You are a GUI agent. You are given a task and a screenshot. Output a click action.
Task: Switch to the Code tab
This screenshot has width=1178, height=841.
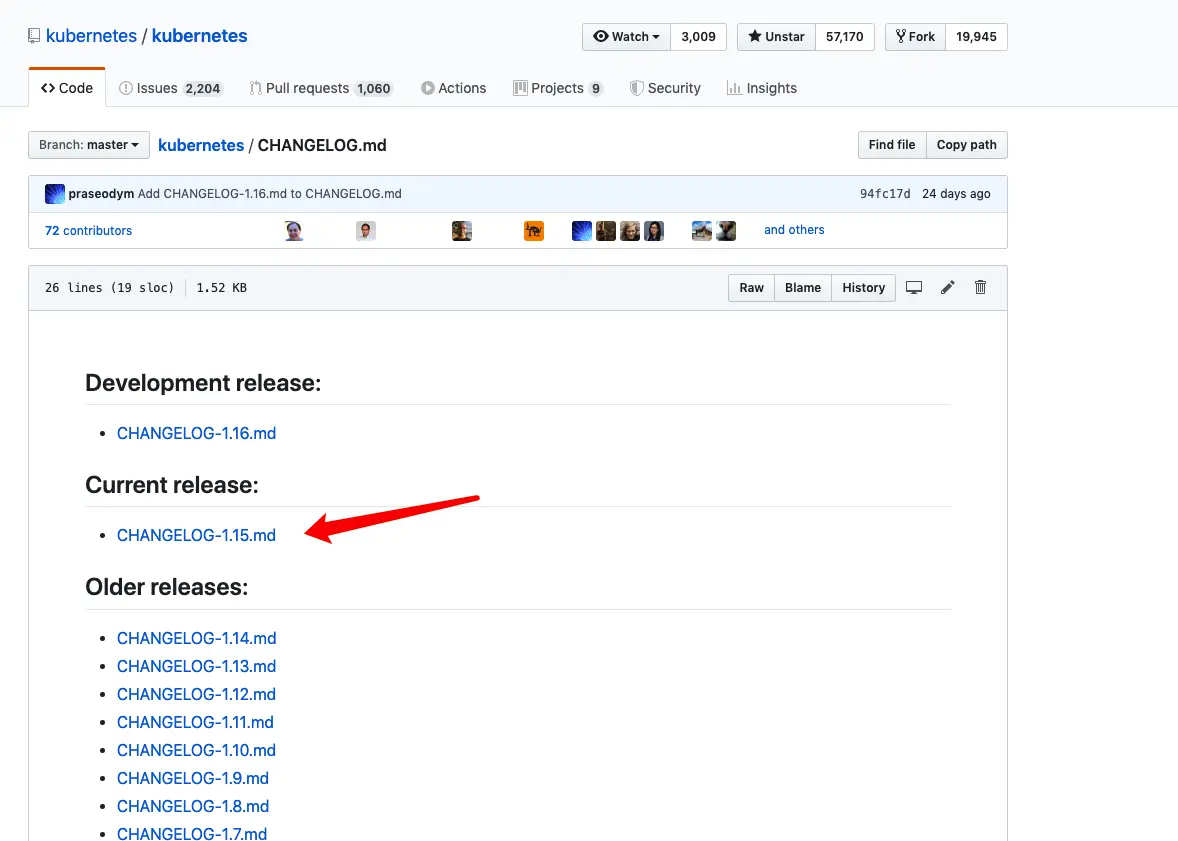(x=67, y=88)
